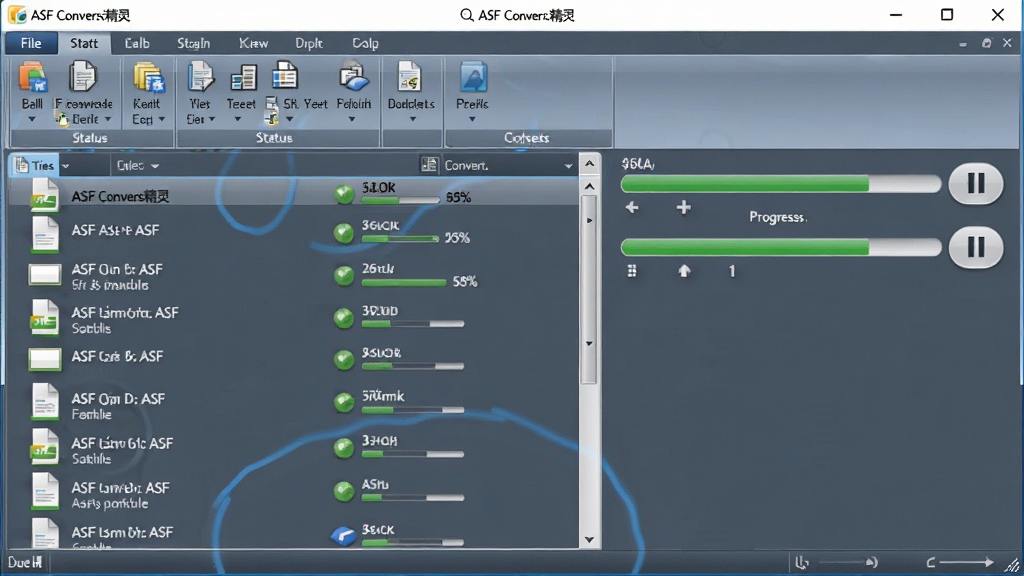Click the Ties button in list header

35,165
